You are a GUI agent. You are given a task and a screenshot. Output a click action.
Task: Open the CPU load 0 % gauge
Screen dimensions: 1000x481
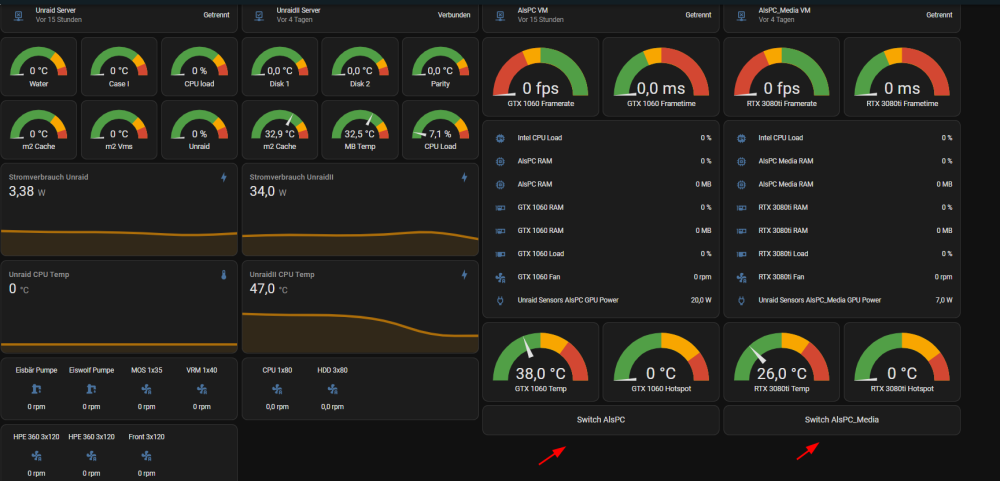pyautogui.click(x=200, y=66)
